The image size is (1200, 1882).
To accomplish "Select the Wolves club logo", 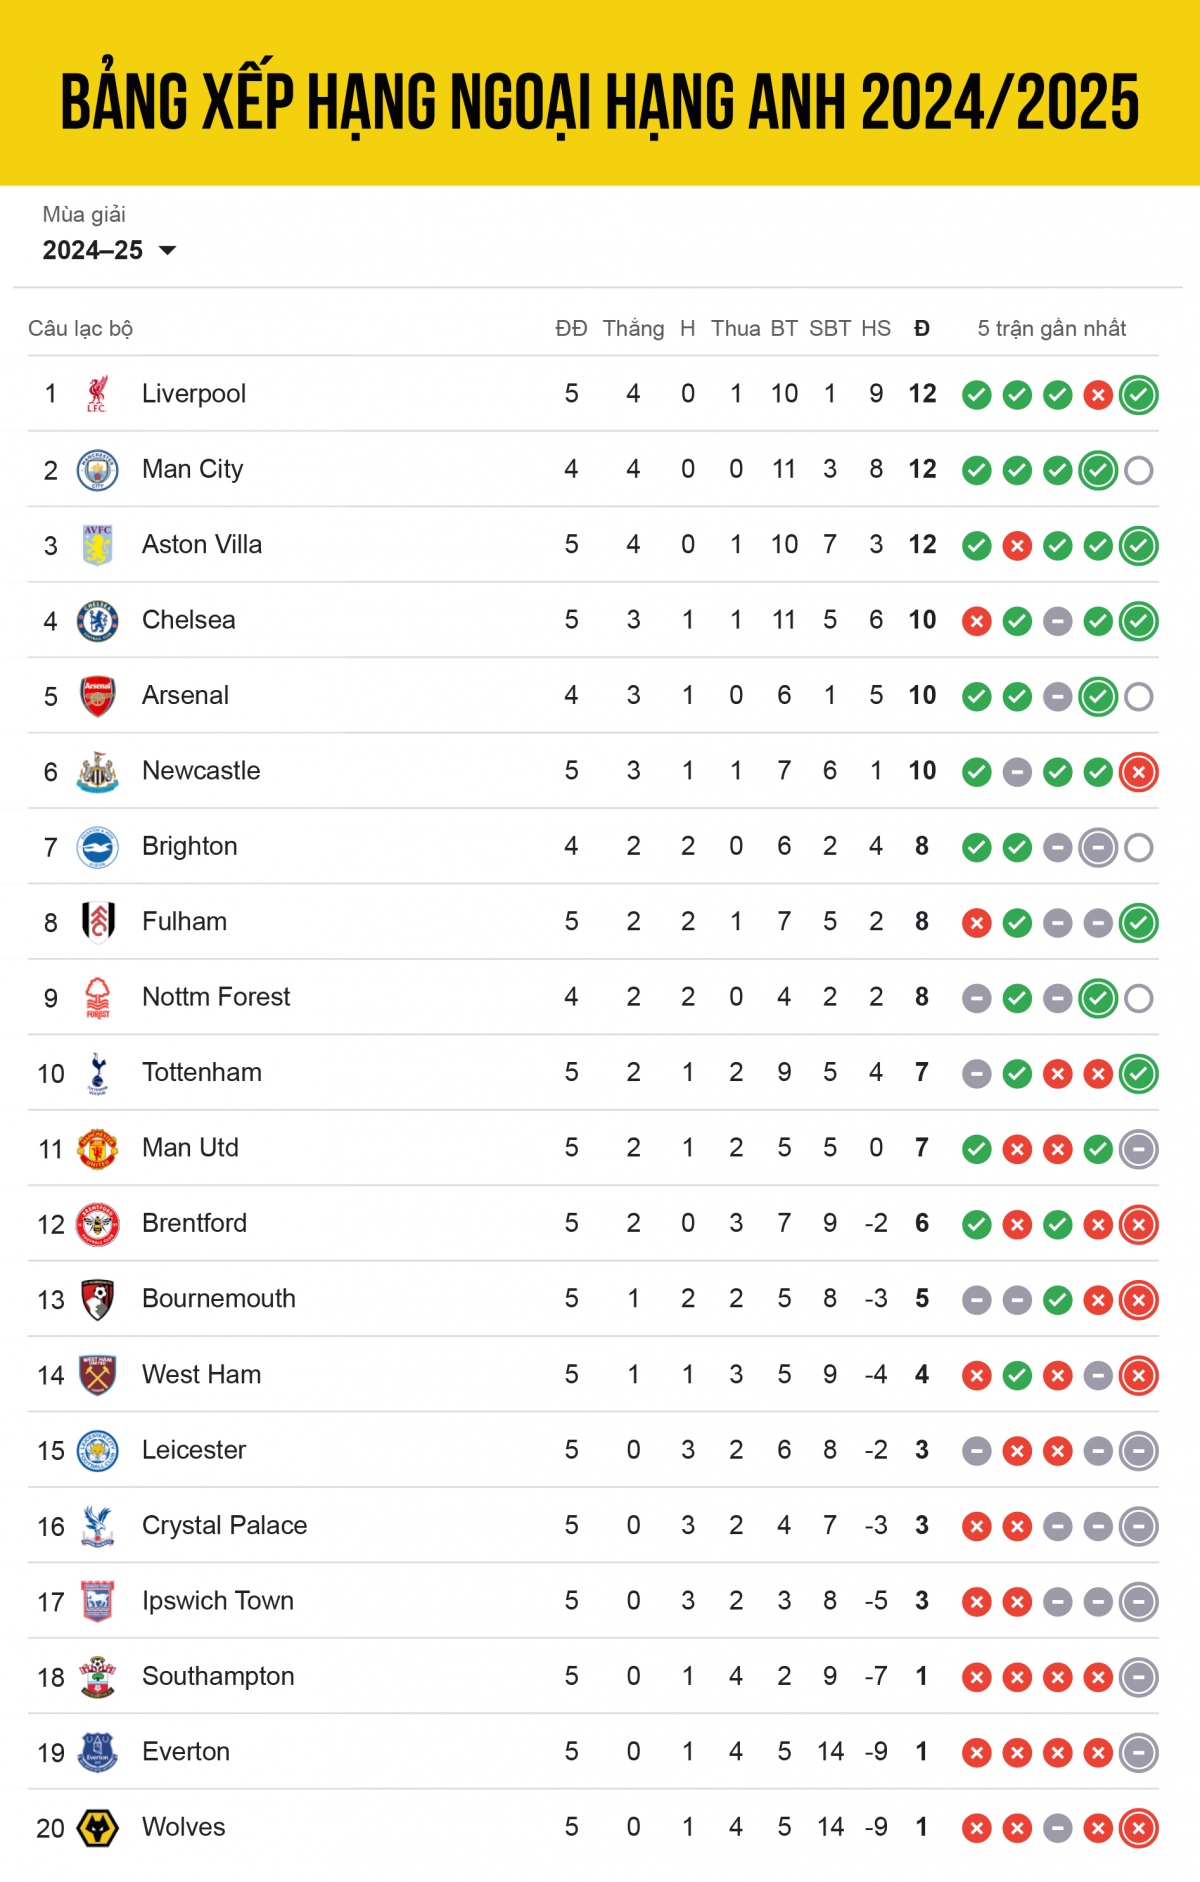I will pos(97,1828).
